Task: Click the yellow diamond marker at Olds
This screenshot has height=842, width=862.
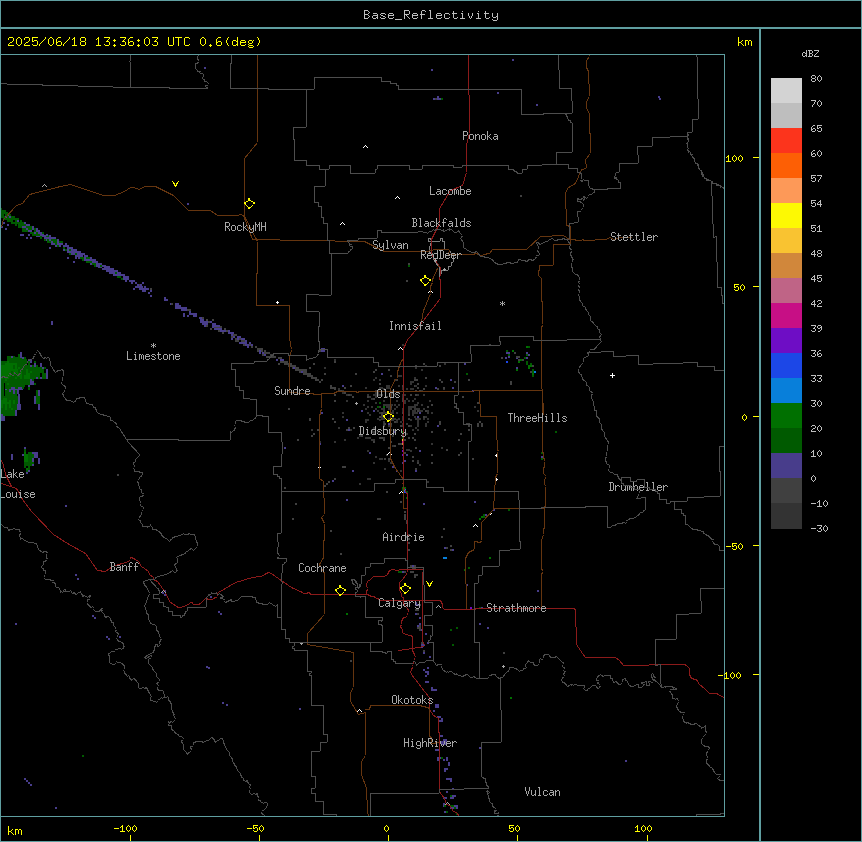Action: click(x=388, y=417)
